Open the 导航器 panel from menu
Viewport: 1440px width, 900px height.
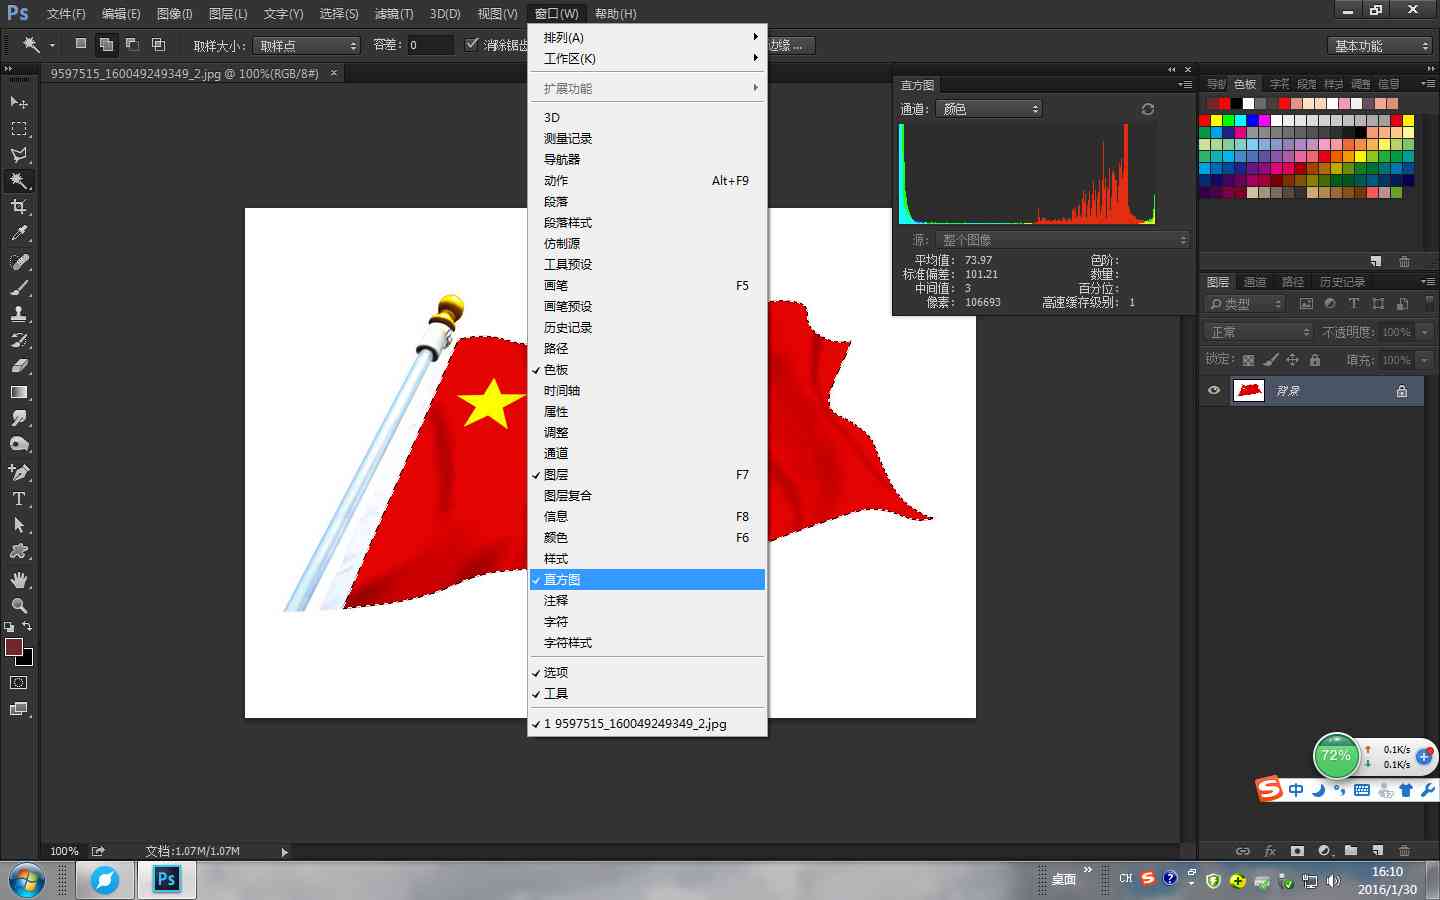[647, 160]
